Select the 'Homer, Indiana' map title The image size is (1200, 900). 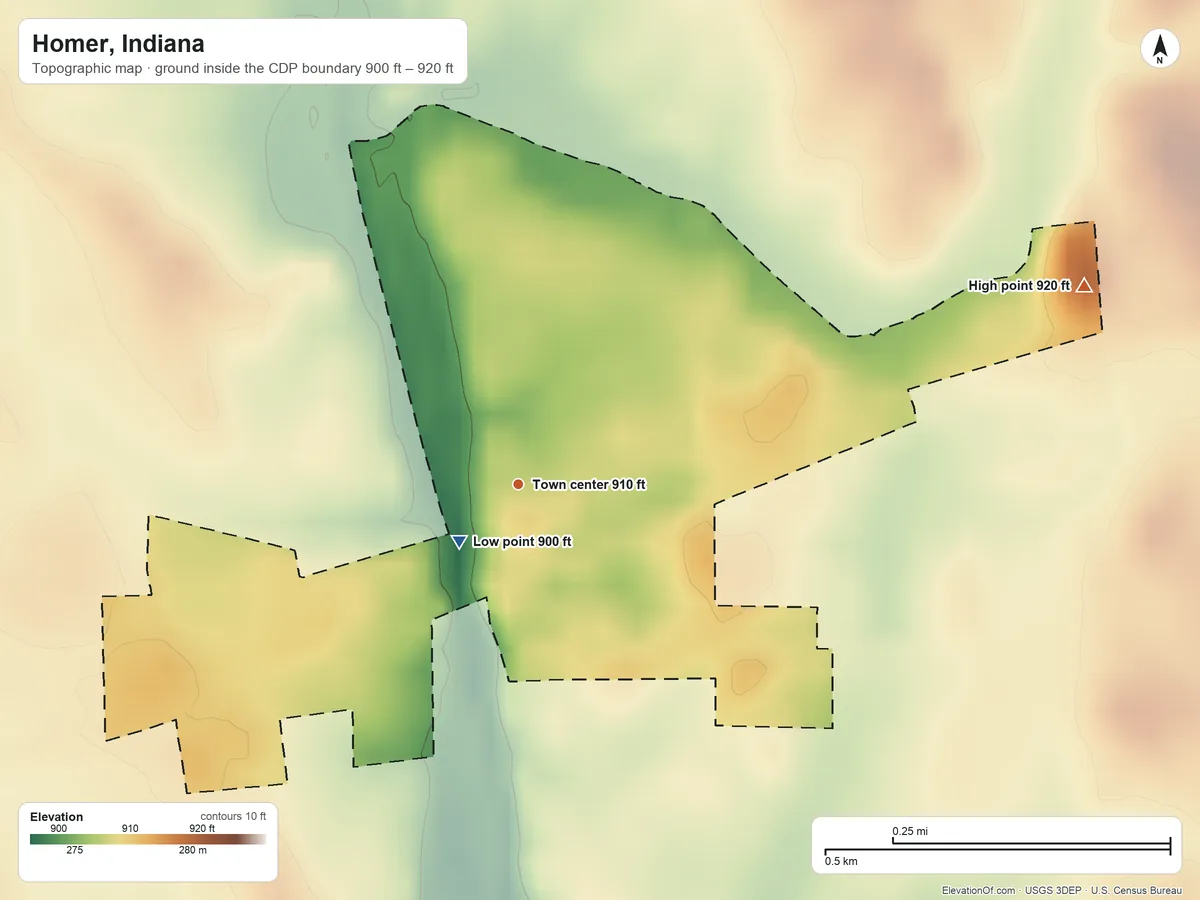(118, 44)
